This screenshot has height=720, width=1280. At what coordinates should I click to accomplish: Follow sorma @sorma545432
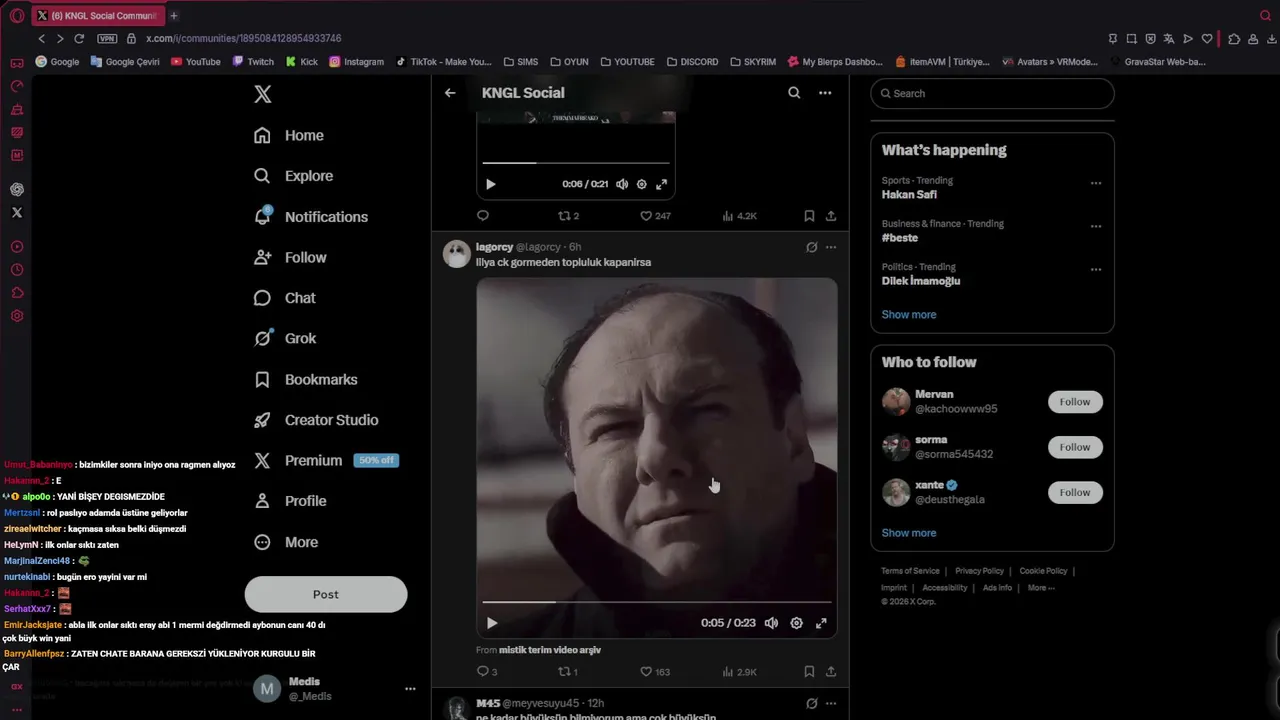1075,447
